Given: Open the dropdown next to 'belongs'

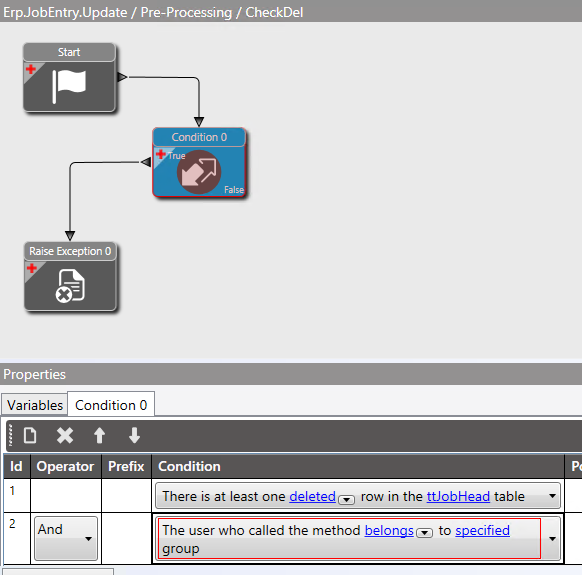Looking at the screenshot, I should pos(424,533).
